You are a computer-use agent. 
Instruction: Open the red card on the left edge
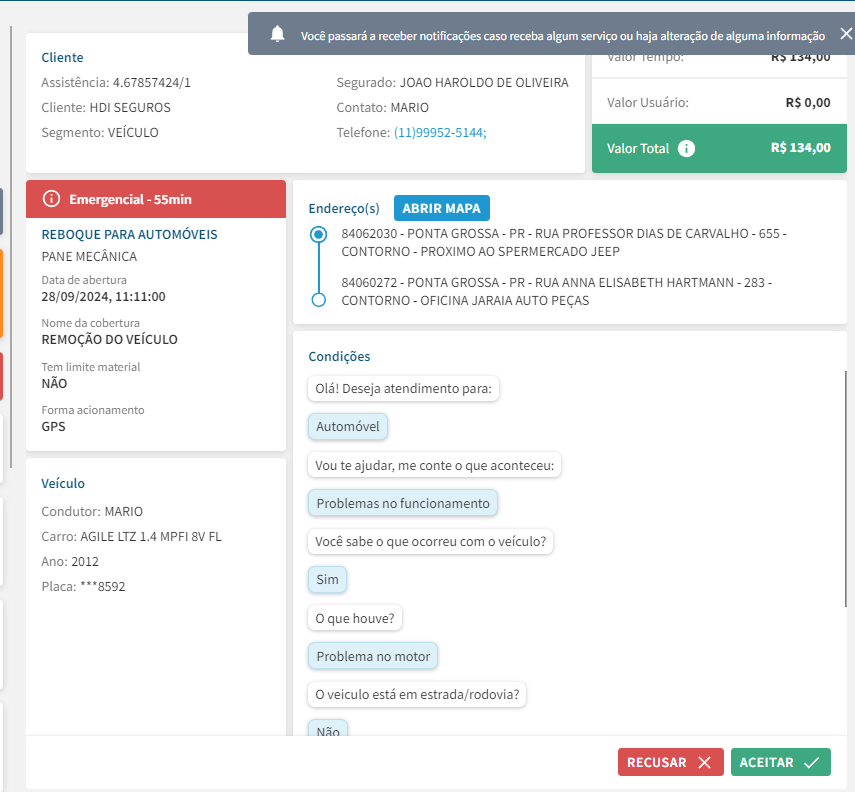click(x=1, y=376)
